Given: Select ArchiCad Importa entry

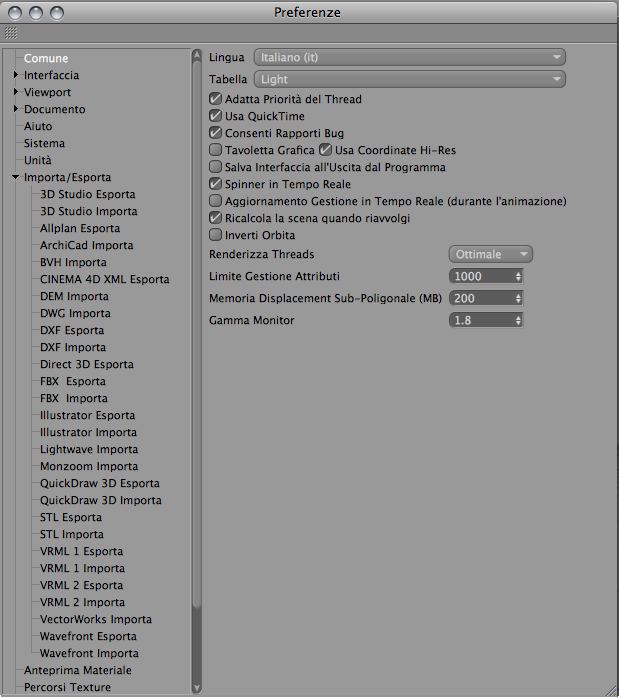Looking at the screenshot, I should (x=86, y=245).
